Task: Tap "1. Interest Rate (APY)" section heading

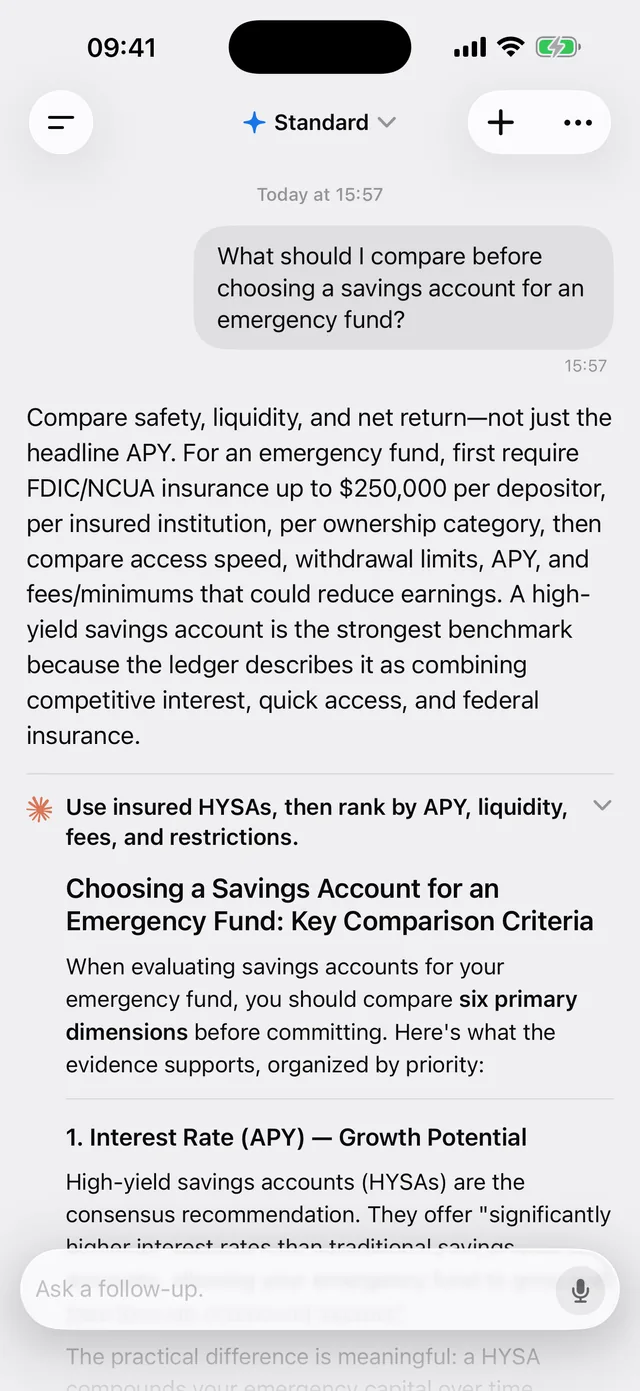Action: pyautogui.click(x=296, y=1137)
